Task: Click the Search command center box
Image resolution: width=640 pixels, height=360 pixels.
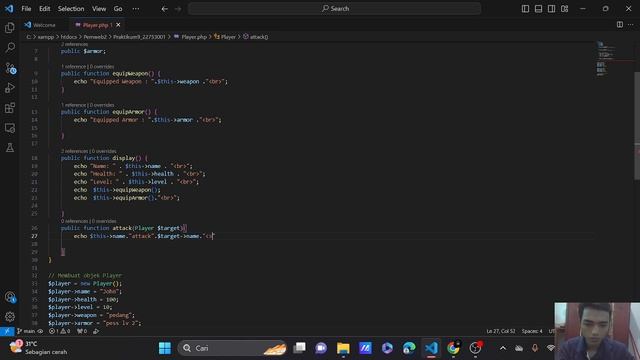Action: coord(334,9)
